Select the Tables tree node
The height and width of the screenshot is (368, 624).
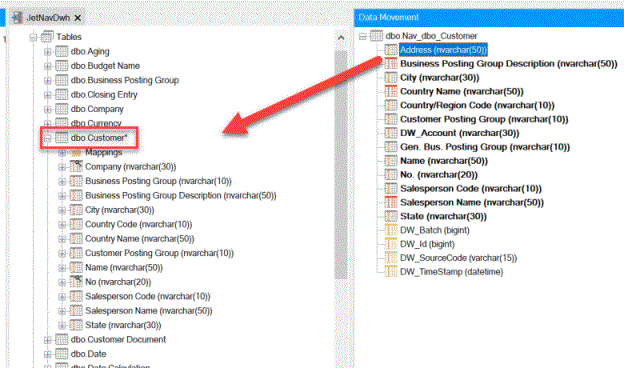click(x=68, y=37)
